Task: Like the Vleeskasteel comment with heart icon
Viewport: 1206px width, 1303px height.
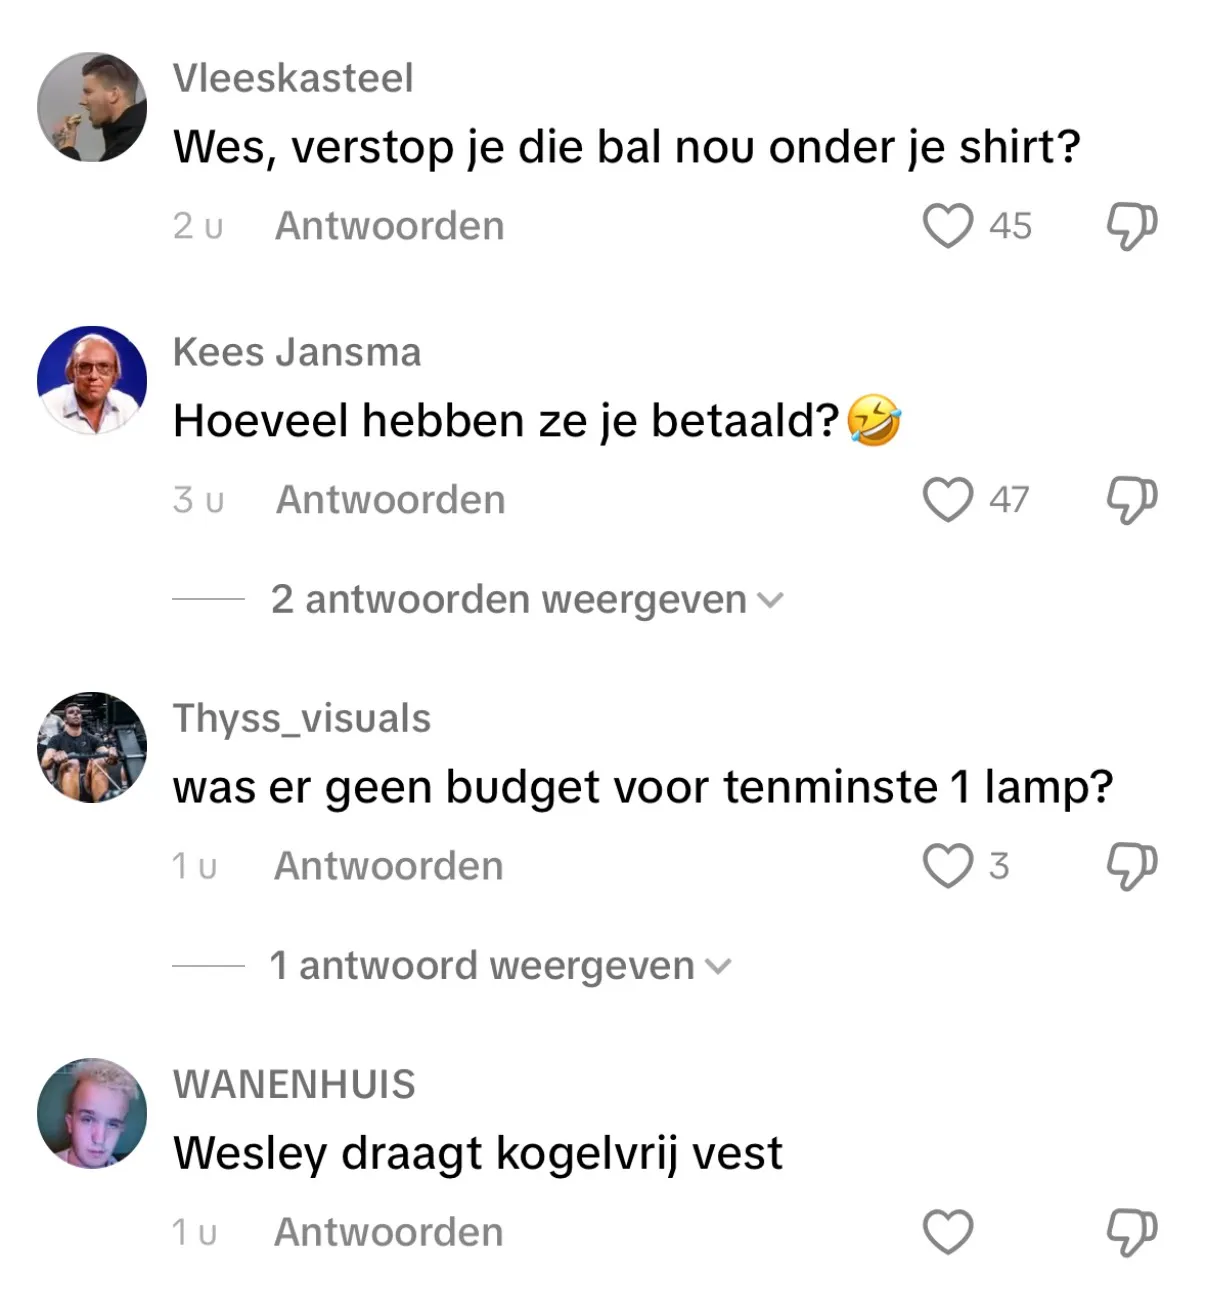Action: pyautogui.click(x=947, y=226)
